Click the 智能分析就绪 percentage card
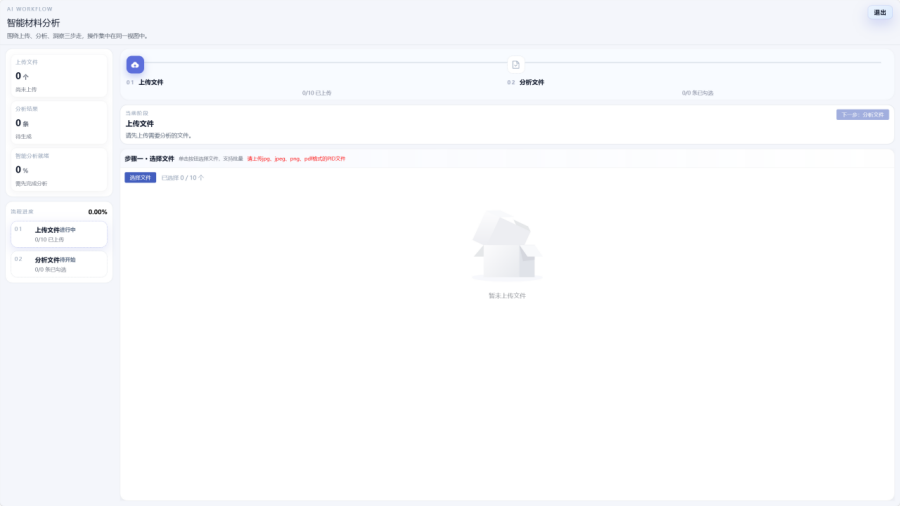 point(59,170)
